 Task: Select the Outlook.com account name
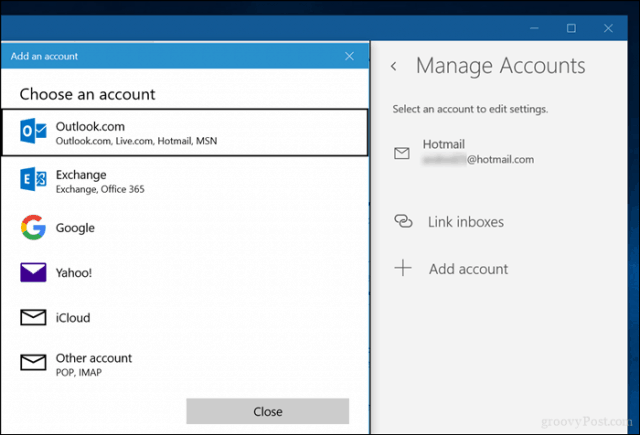pos(90,127)
